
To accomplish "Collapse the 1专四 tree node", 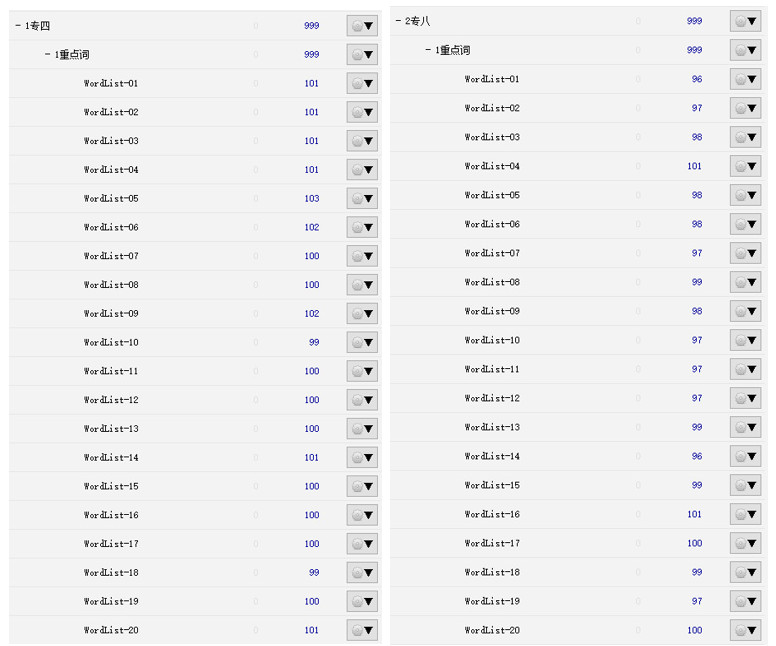I will click(x=18, y=26).
